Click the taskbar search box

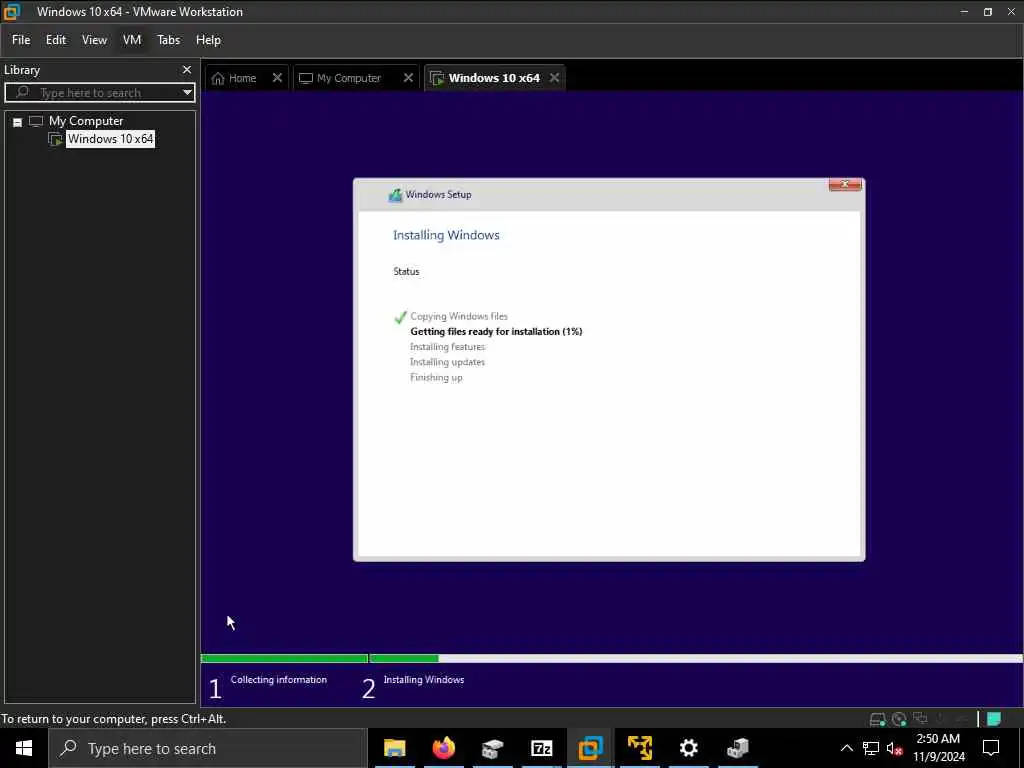coord(208,748)
